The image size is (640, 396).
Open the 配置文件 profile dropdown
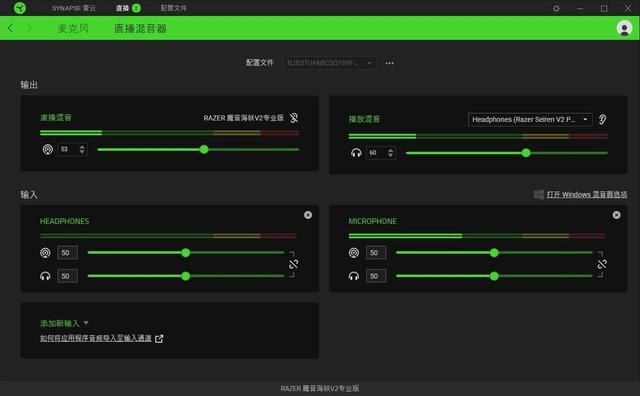(x=329, y=63)
